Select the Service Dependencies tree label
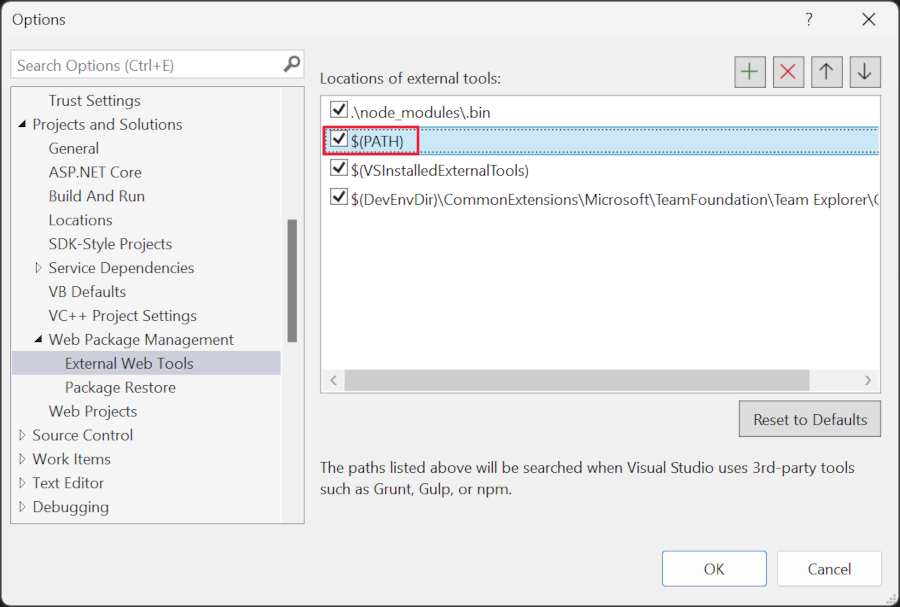The width and height of the screenshot is (900, 607). [121, 268]
